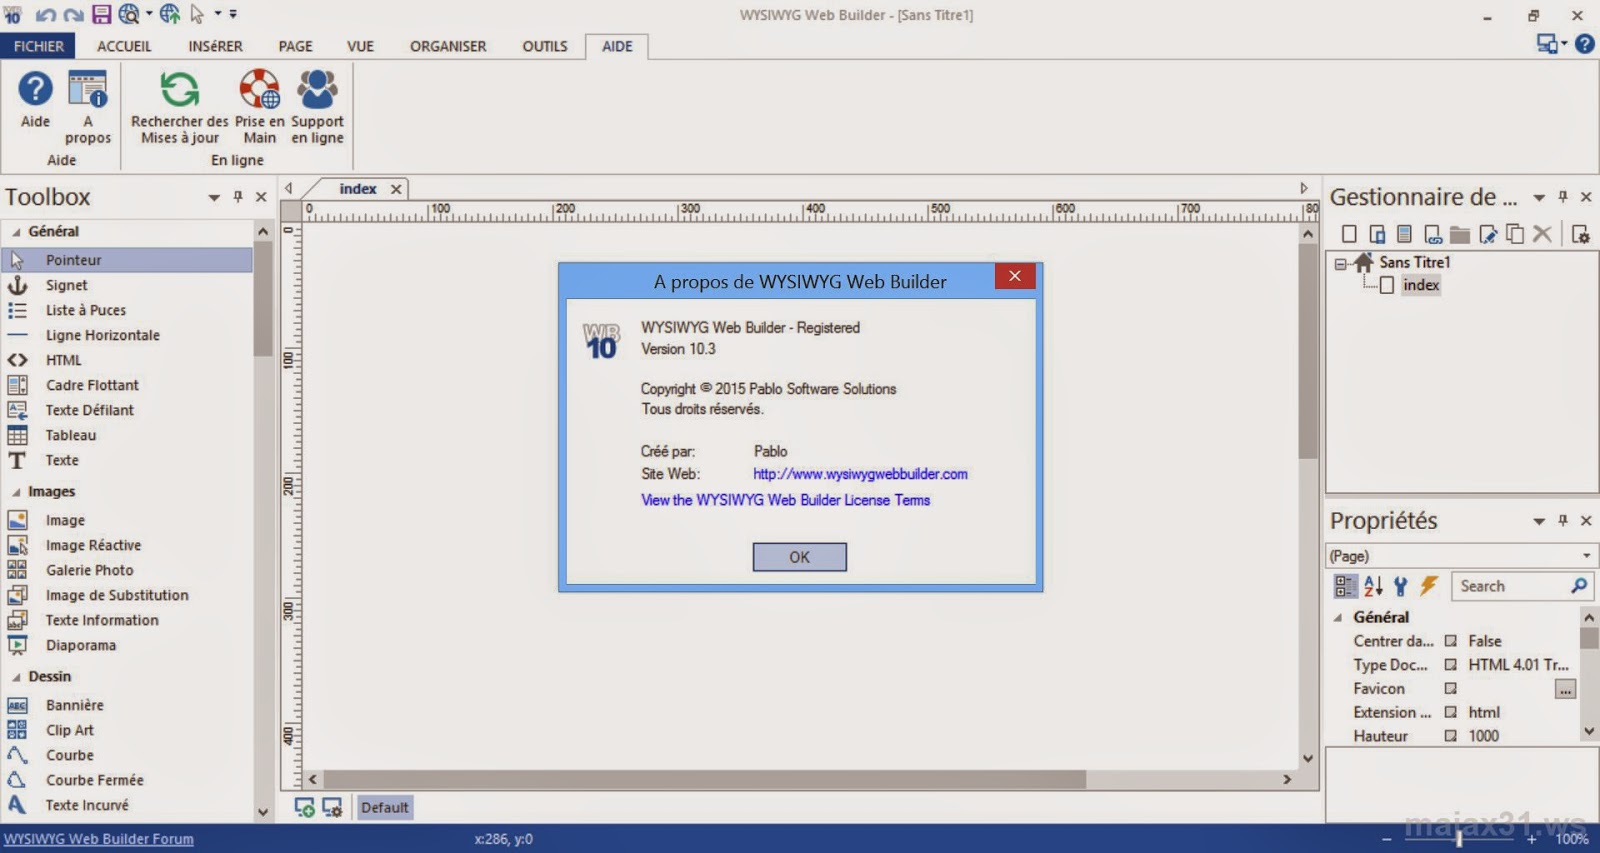Save the project with the floppy disk icon
The width and height of the screenshot is (1600, 853).
coord(101,14)
